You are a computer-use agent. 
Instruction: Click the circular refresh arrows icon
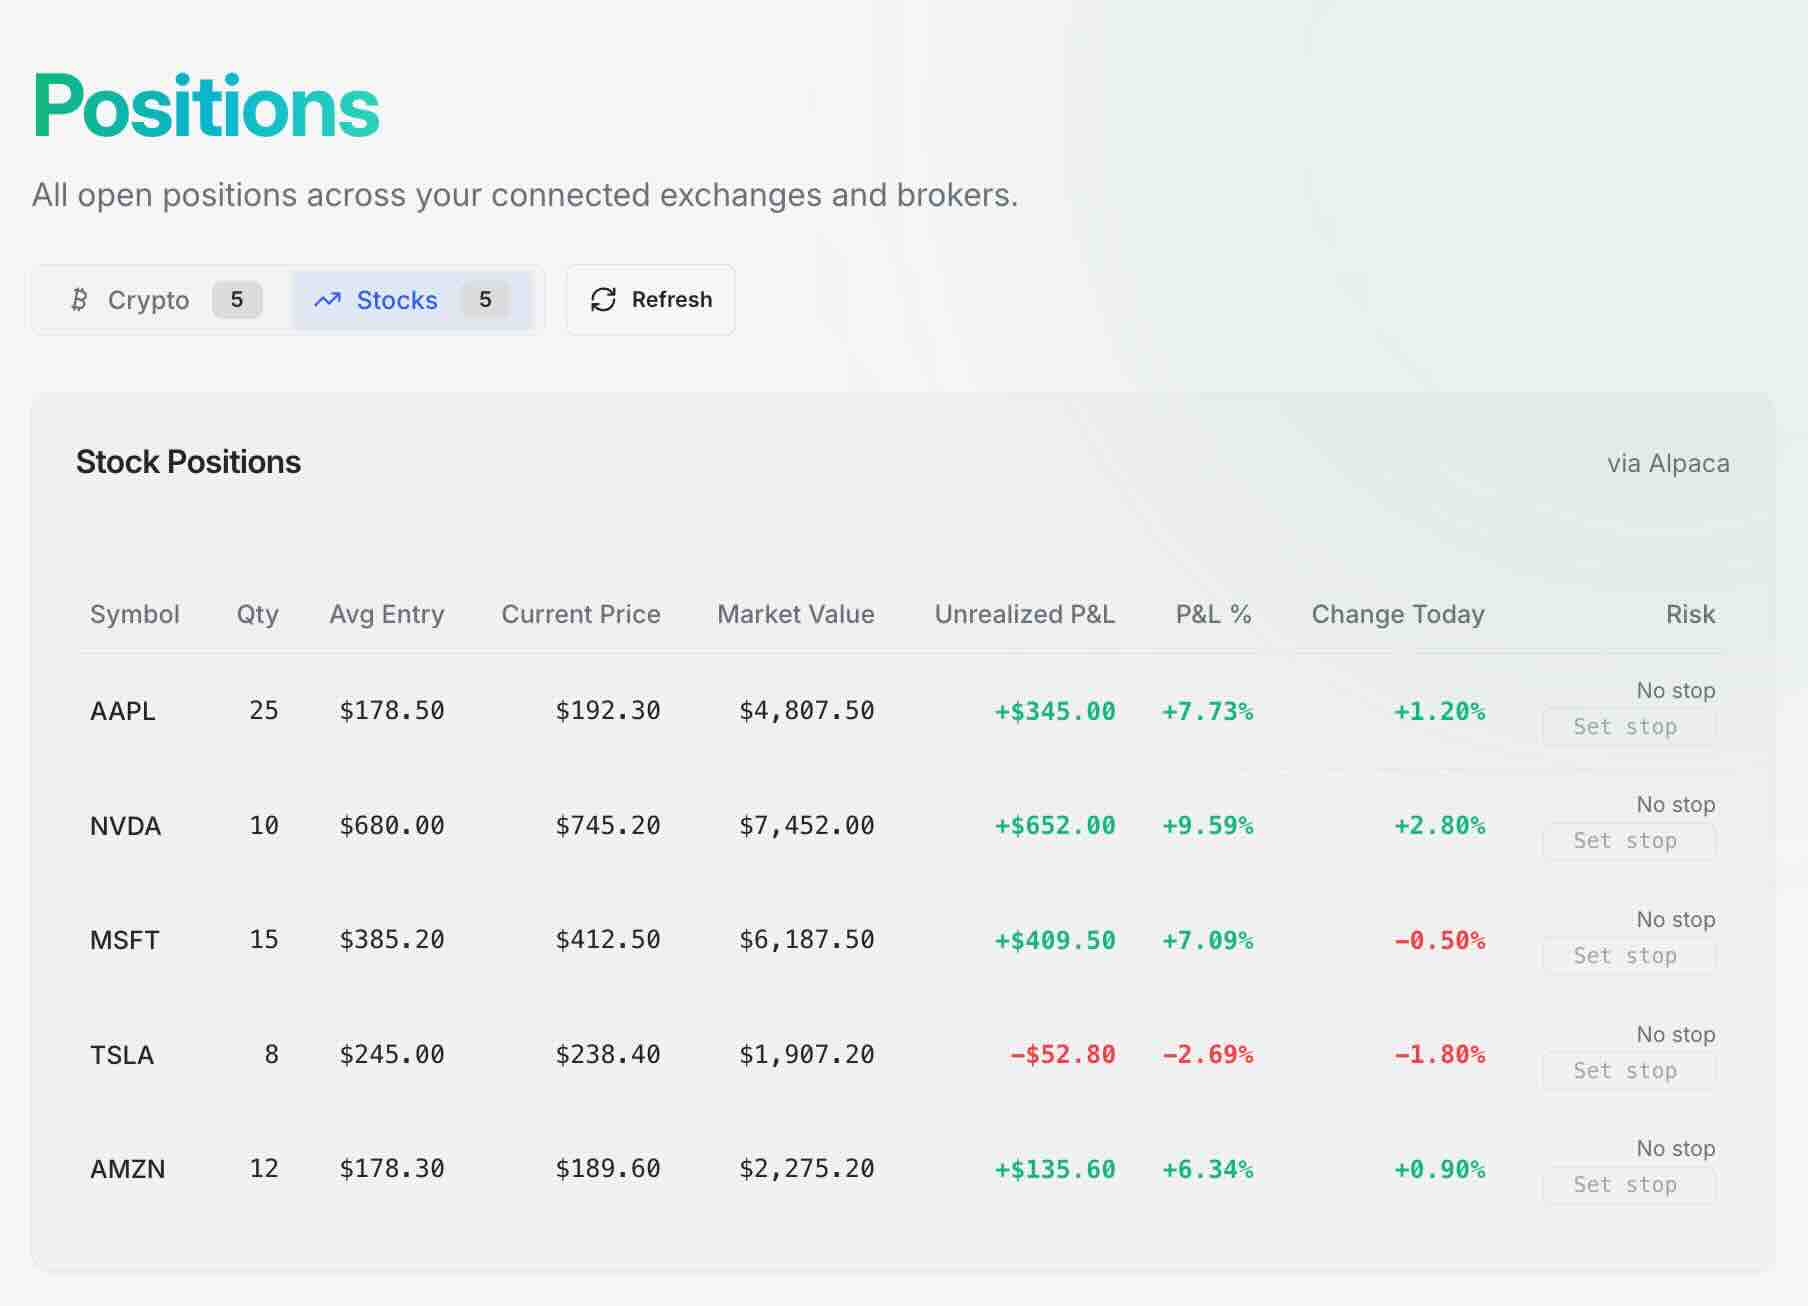pos(603,300)
